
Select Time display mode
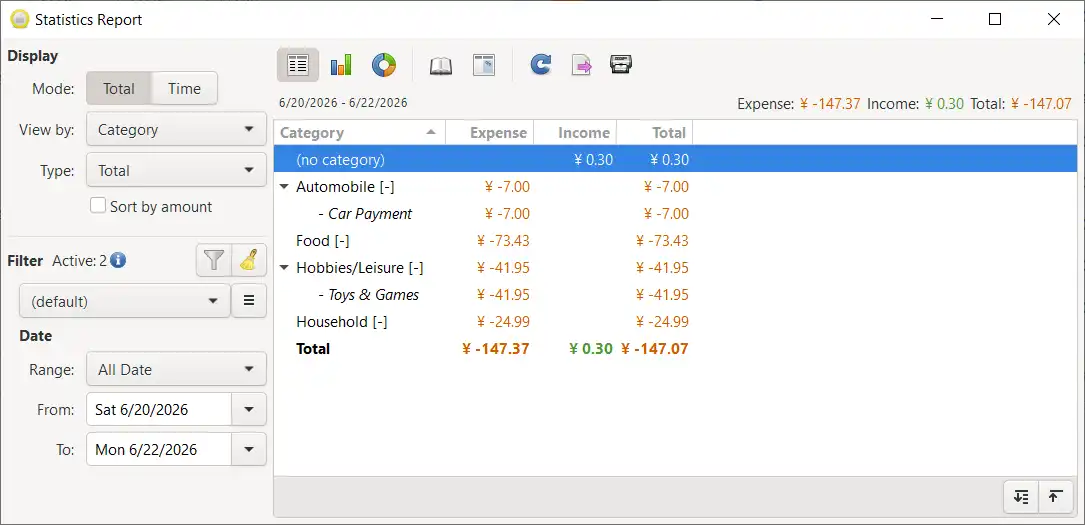(185, 89)
